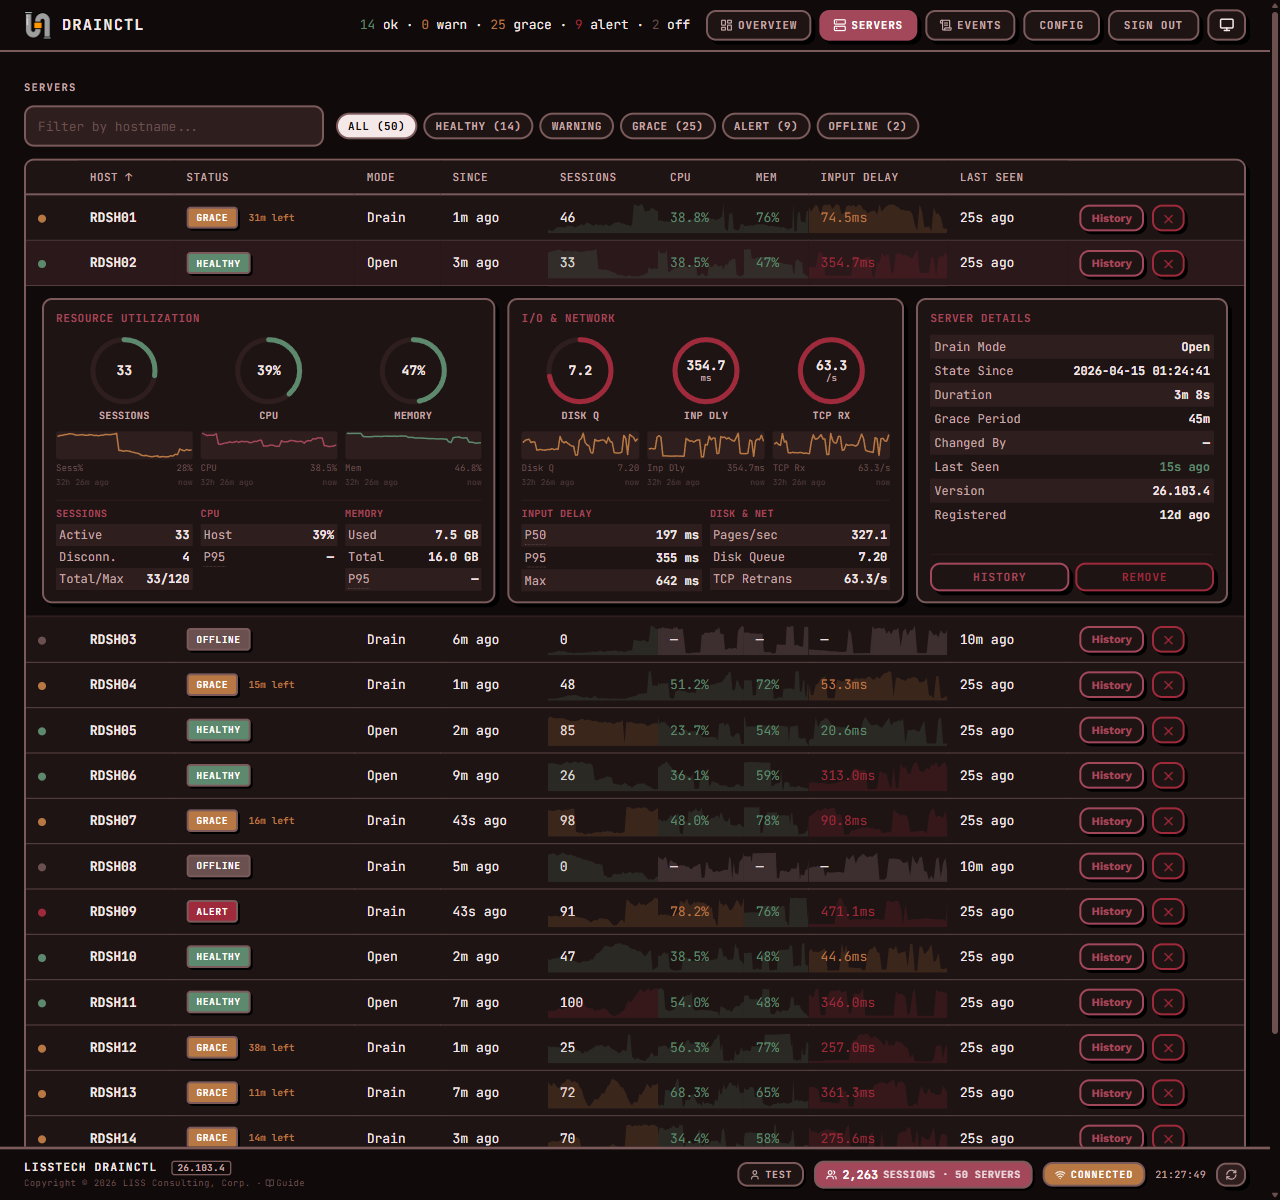Click the DRAINCTL logo icon
This screenshot has width=1280, height=1200.
(37, 25)
